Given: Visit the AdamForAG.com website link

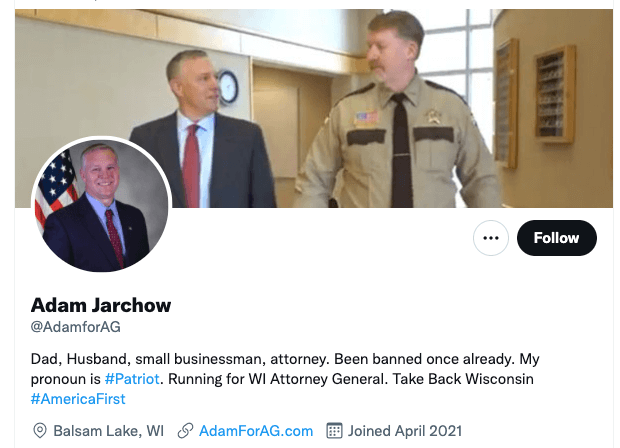Looking at the screenshot, I should [x=256, y=431].
